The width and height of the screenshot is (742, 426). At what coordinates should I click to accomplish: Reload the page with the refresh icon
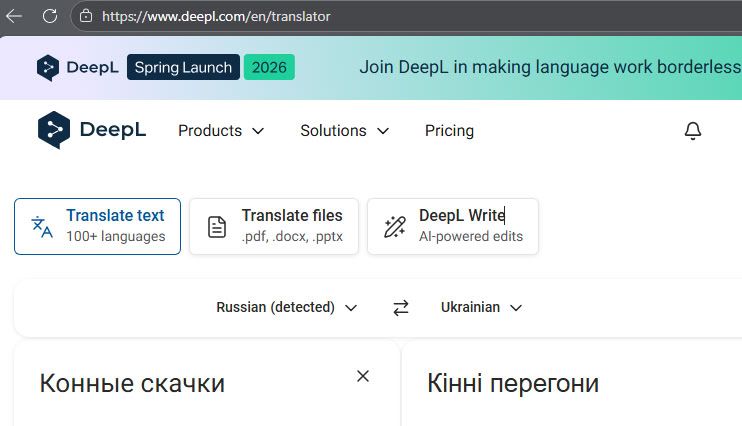click(50, 16)
